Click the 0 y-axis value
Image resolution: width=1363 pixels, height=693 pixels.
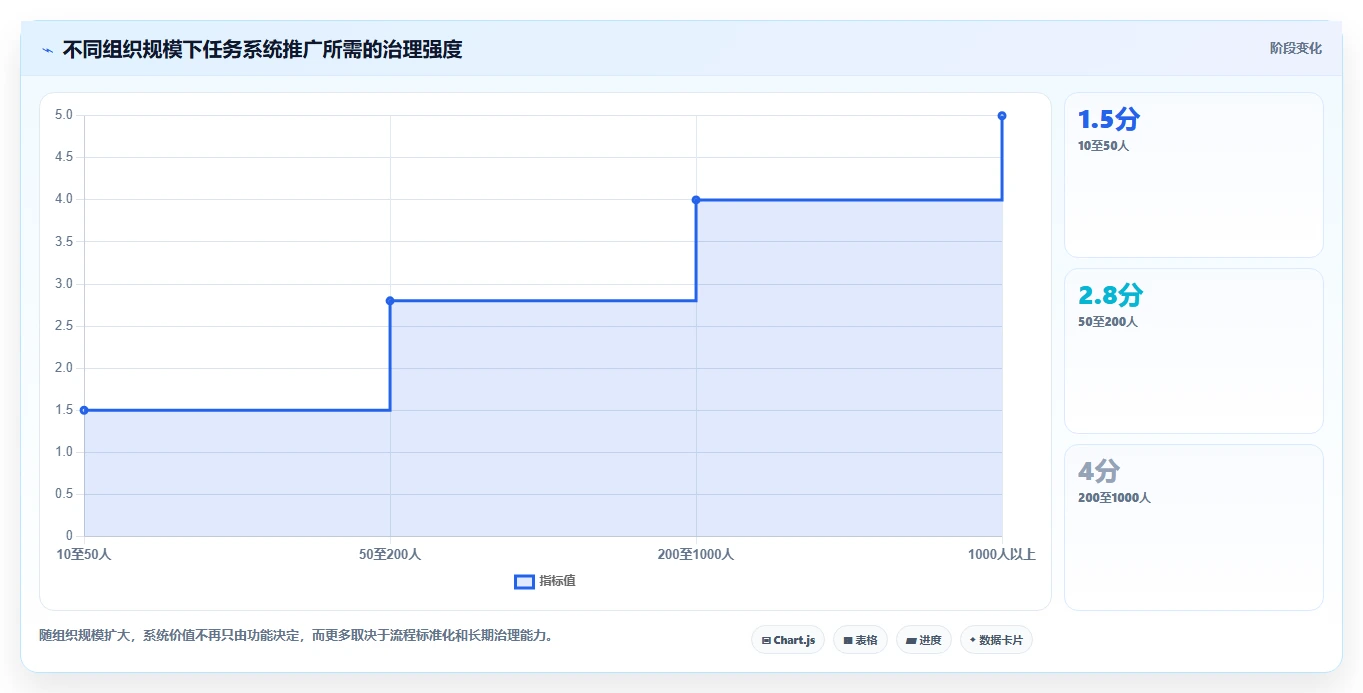[x=70, y=536]
